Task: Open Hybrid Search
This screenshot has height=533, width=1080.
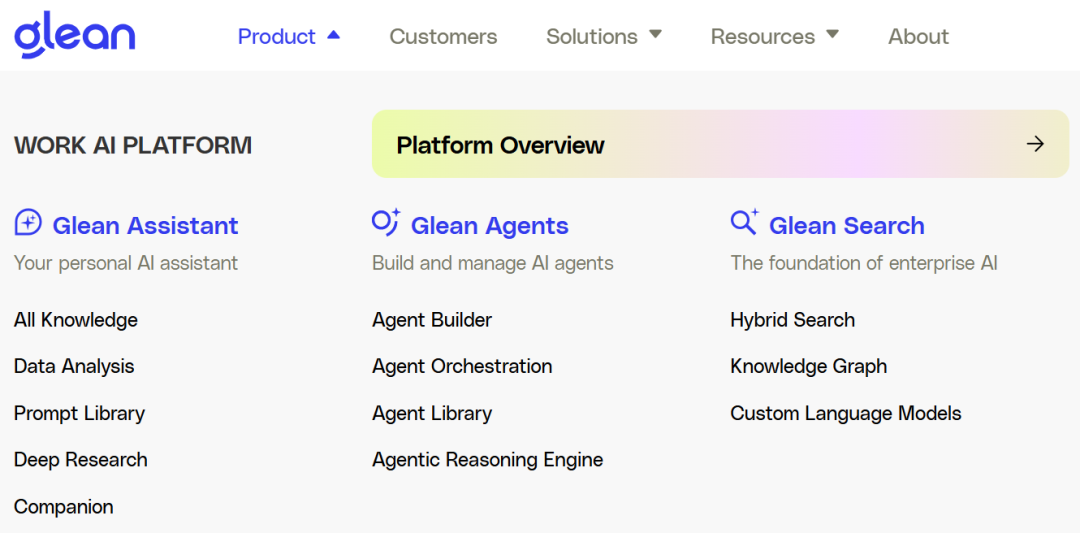Action: point(793,320)
